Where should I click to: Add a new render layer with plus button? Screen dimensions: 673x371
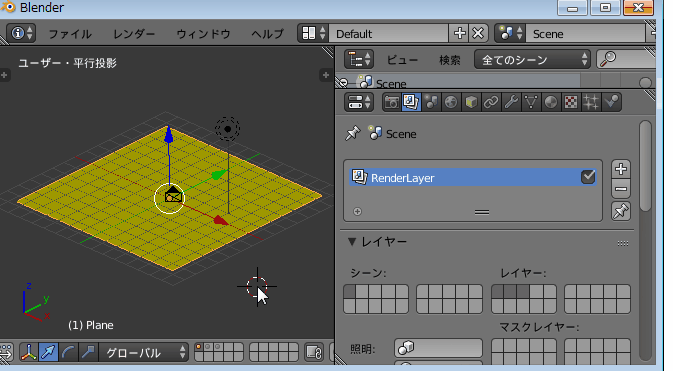point(621,169)
